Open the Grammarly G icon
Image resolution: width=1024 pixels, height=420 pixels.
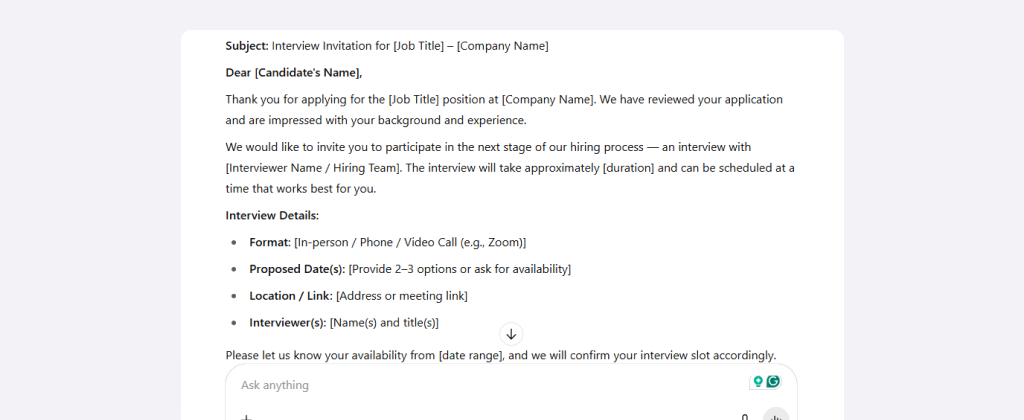pos(773,381)
